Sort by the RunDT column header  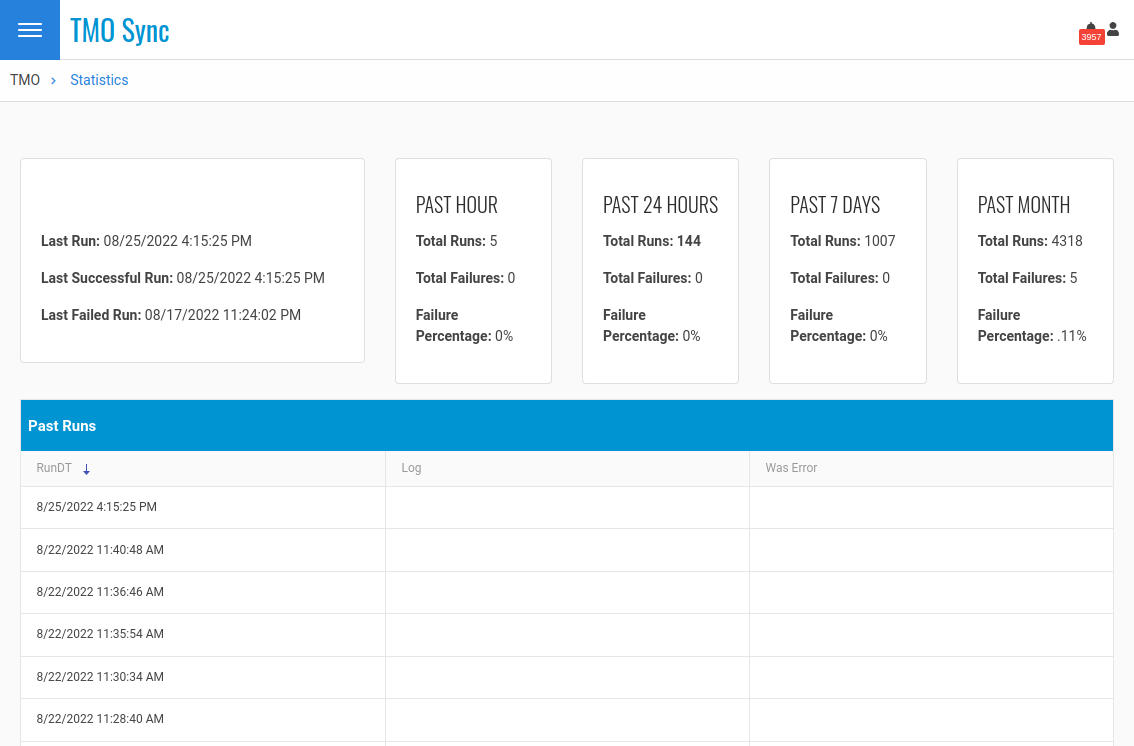click(54, 468)
